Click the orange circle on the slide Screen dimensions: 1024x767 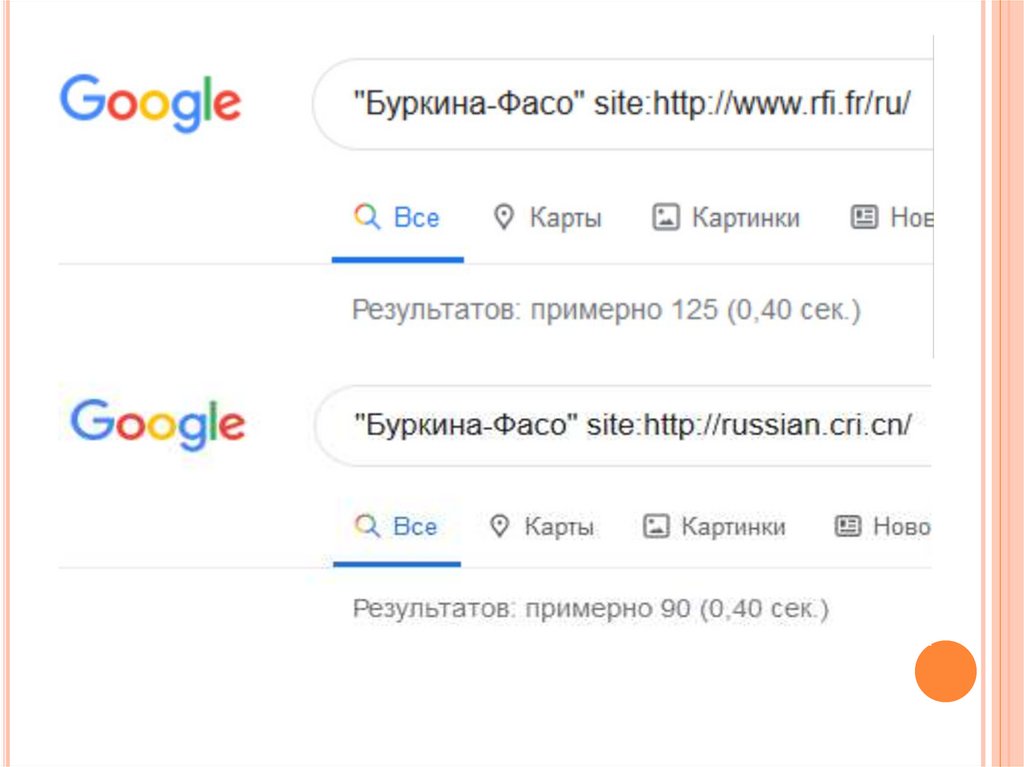(x=945, y=671)
